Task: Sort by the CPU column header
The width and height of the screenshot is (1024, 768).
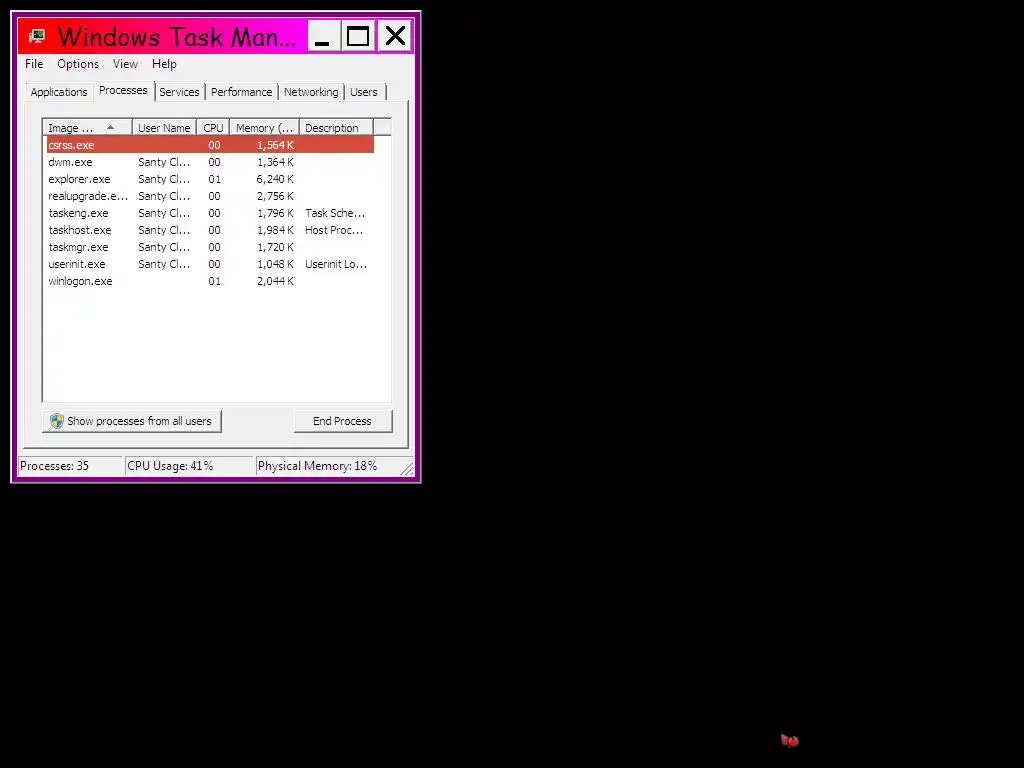Action: click(213, 128)
